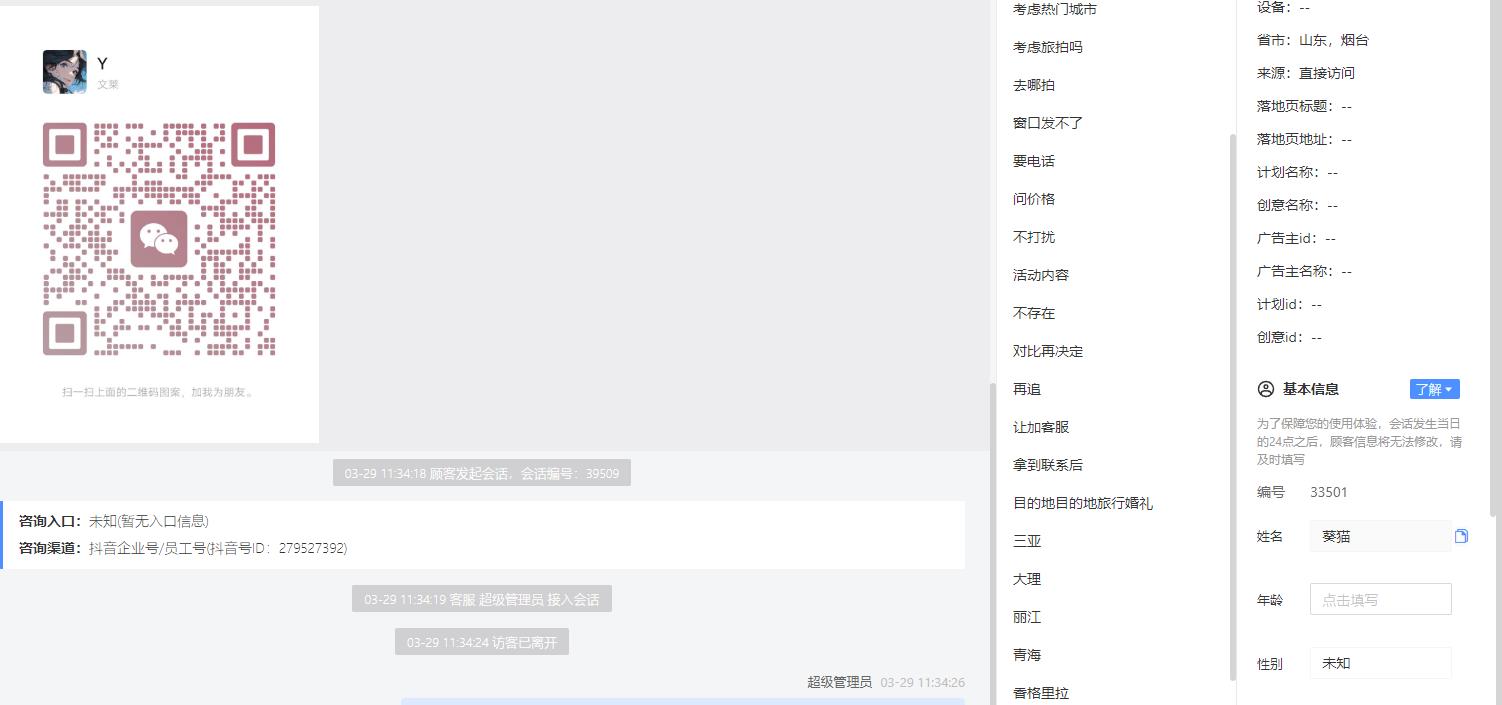Image resolution: width=1502 pixels, height=705 pixels.
Task: Select quick reply 问价格
Action: (1034, 199)
